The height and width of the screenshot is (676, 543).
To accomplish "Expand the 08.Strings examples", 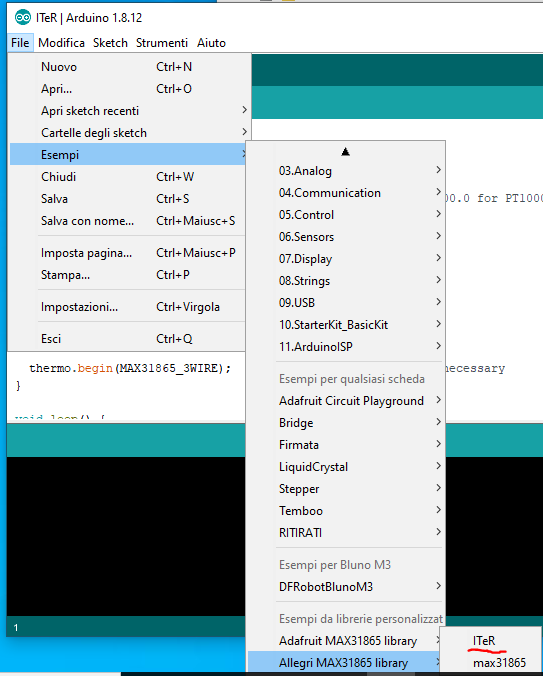I will 346,281.
